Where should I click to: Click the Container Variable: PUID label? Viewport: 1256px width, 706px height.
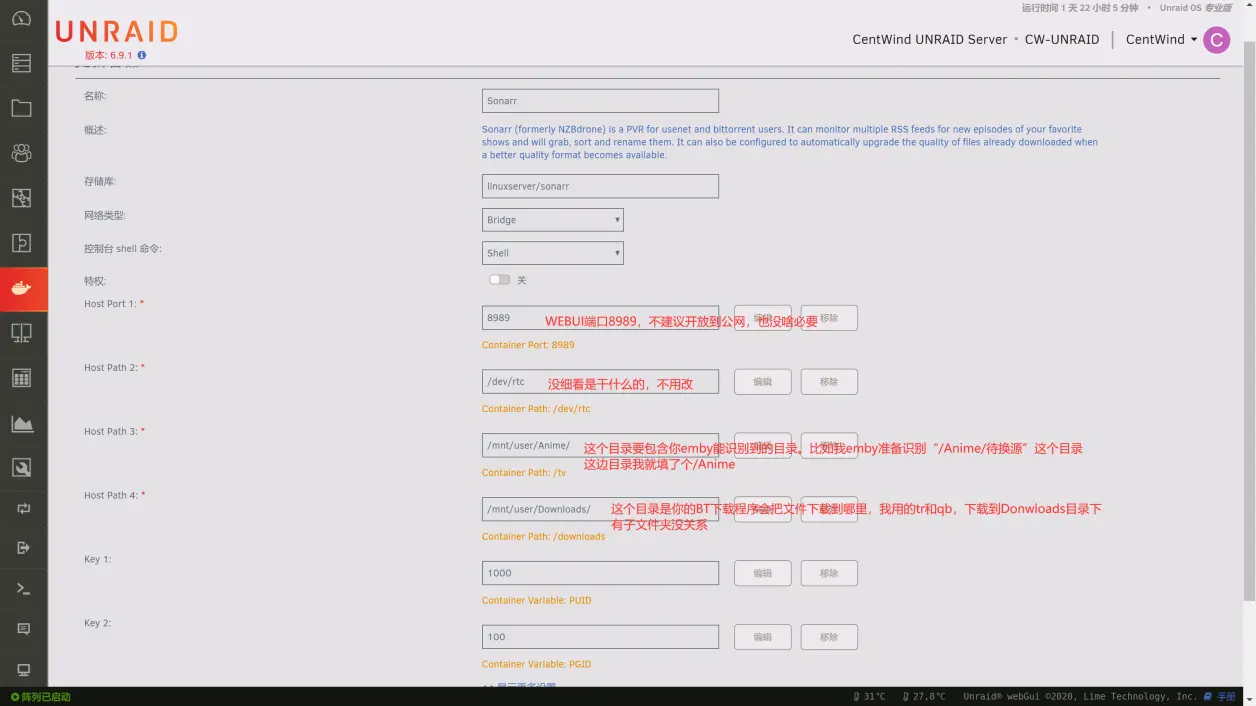click(536, 601)
